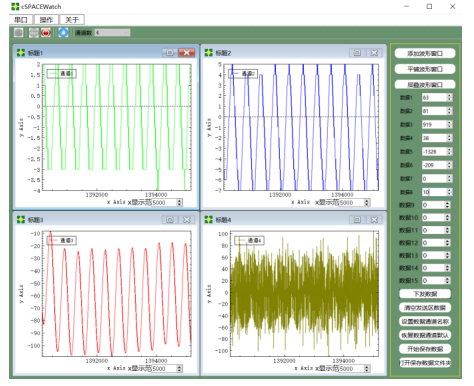Click 添加波形窗口 add waveform window button
Image resolution: width=474 pixels, height=386 pixels.
click(425, 53)
